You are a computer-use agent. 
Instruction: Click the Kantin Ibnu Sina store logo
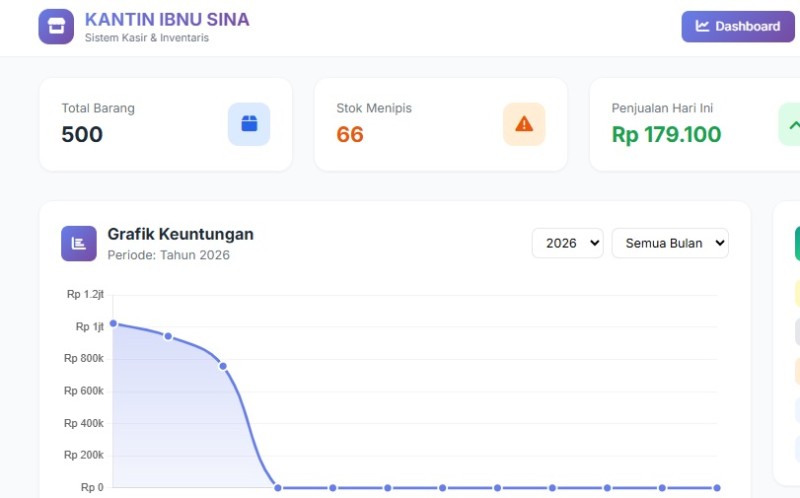pos(56,27)
